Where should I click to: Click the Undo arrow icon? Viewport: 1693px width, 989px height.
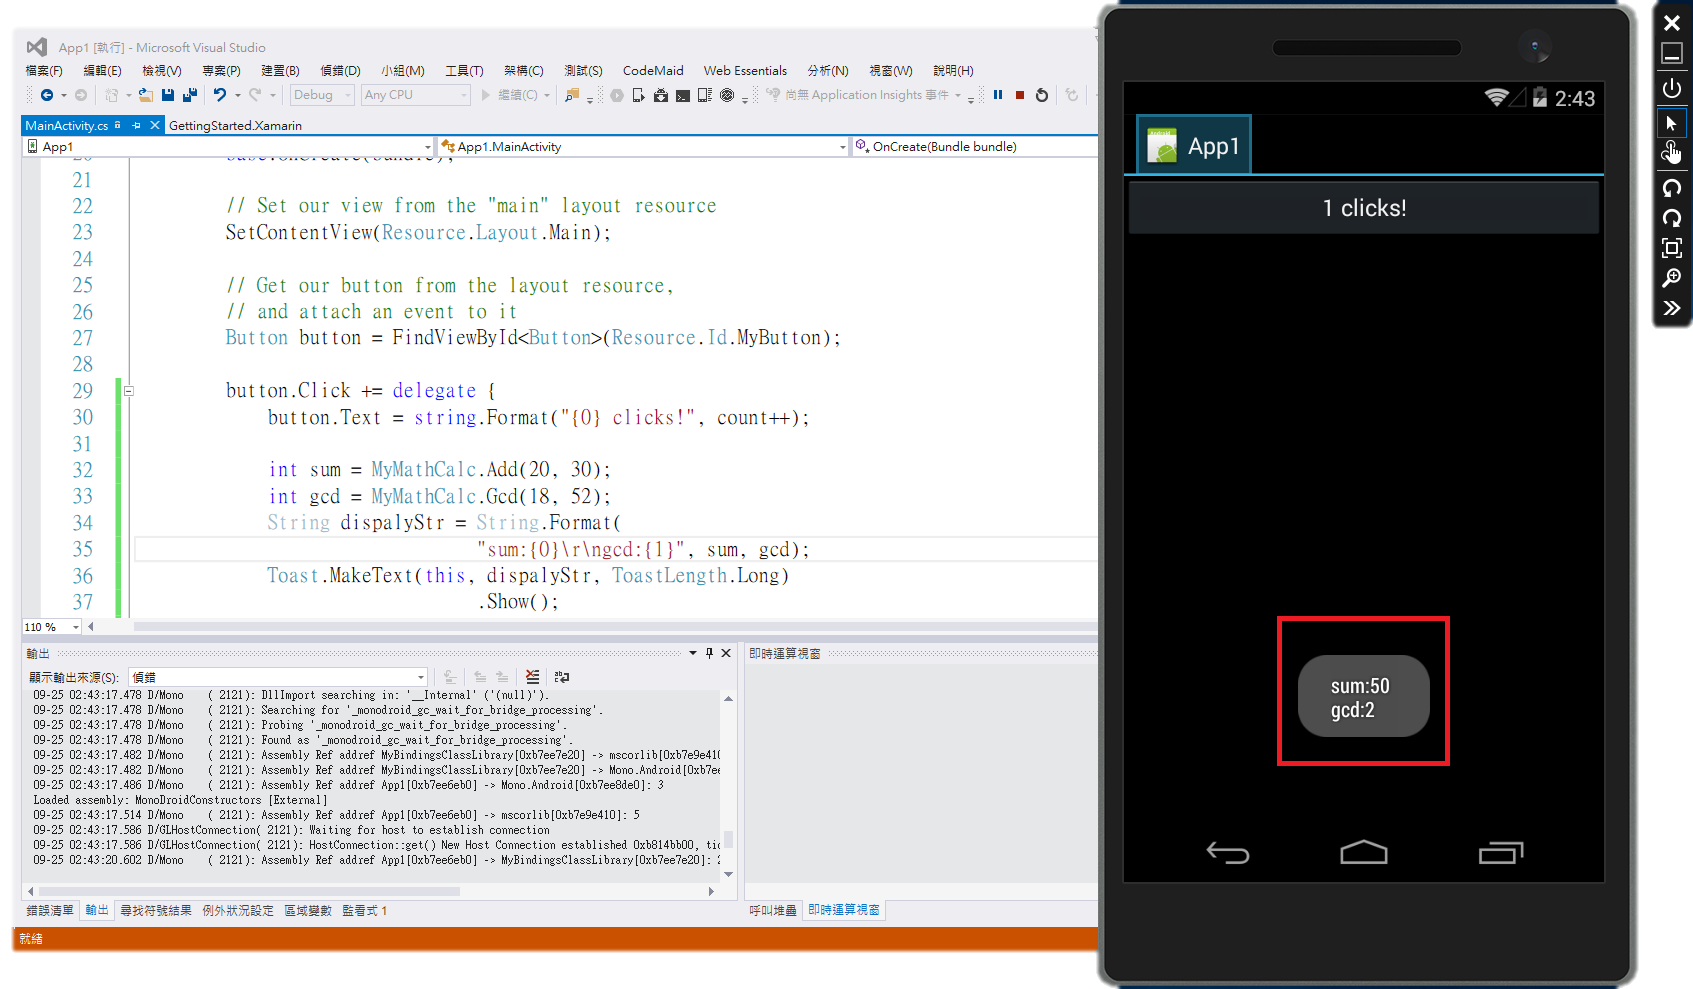220,95
